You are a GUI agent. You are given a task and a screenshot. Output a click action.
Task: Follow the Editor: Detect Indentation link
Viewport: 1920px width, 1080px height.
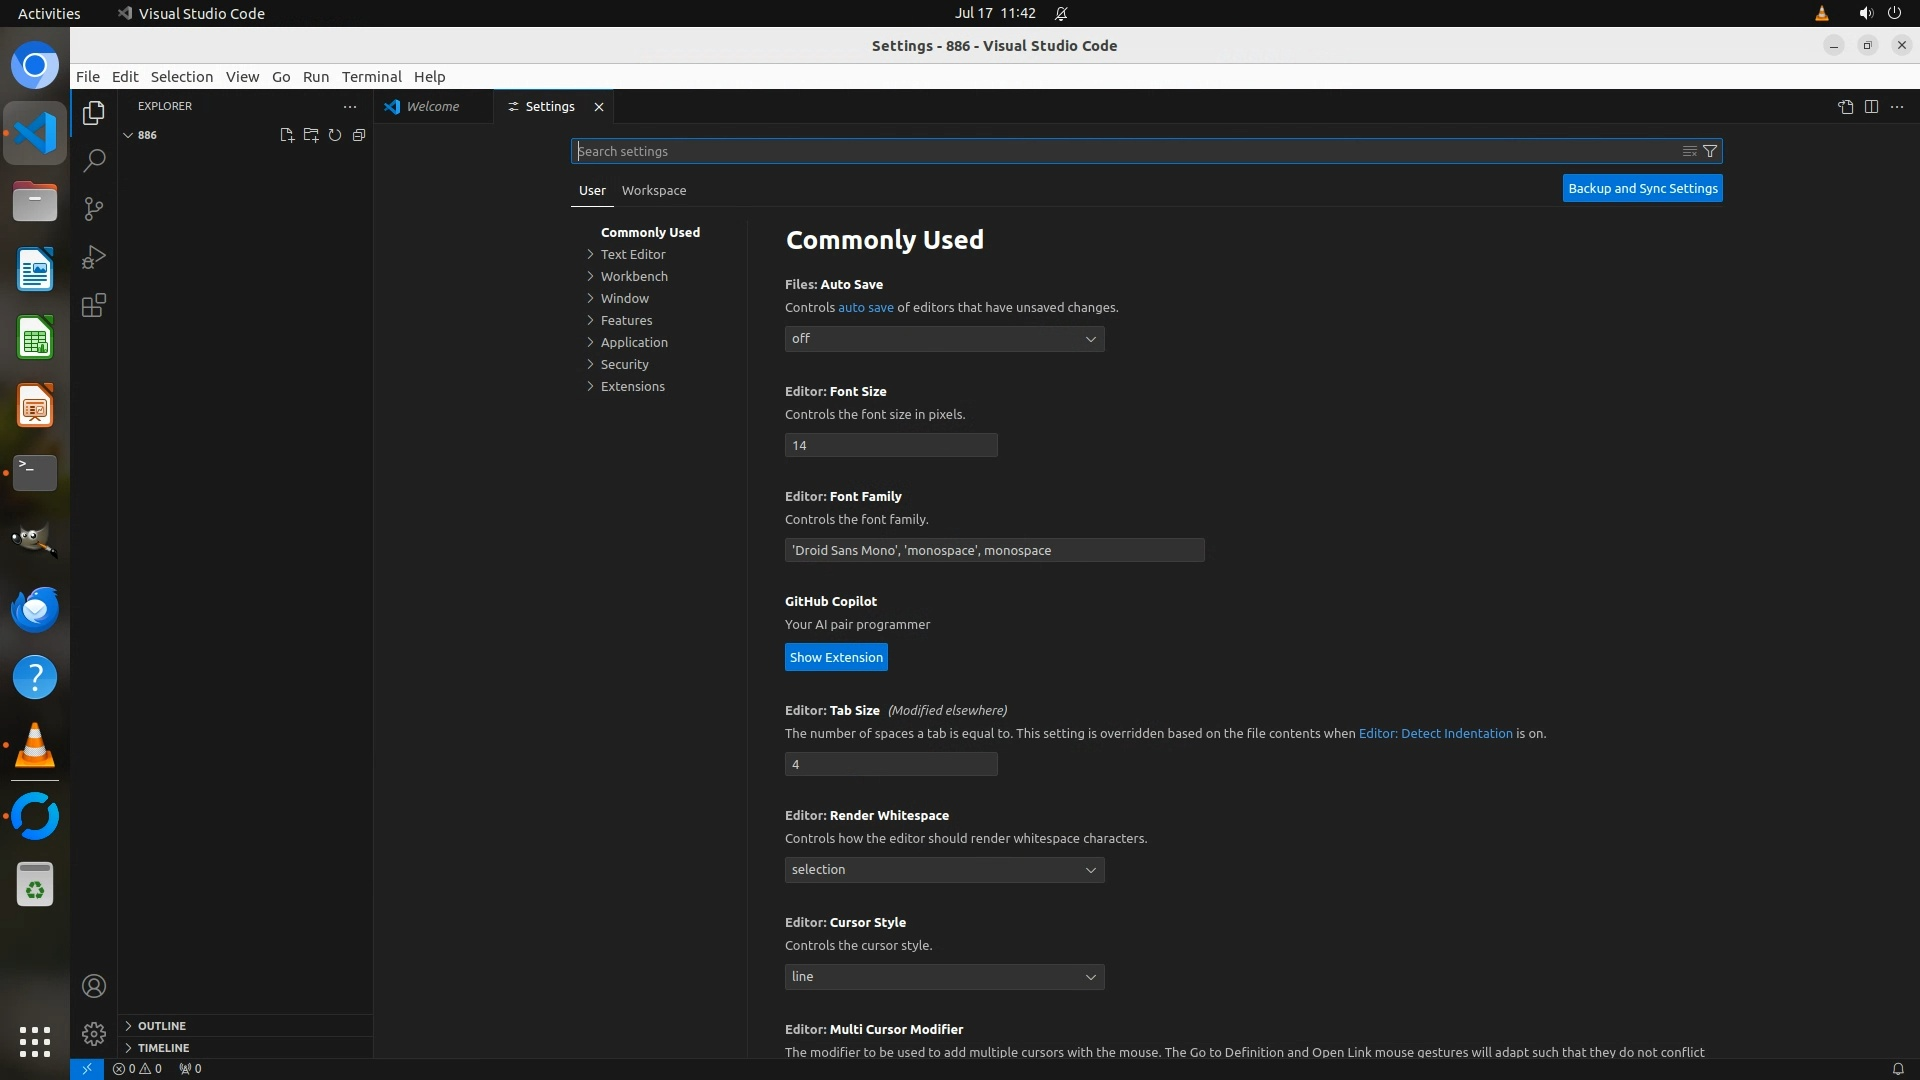point(1435,733)
